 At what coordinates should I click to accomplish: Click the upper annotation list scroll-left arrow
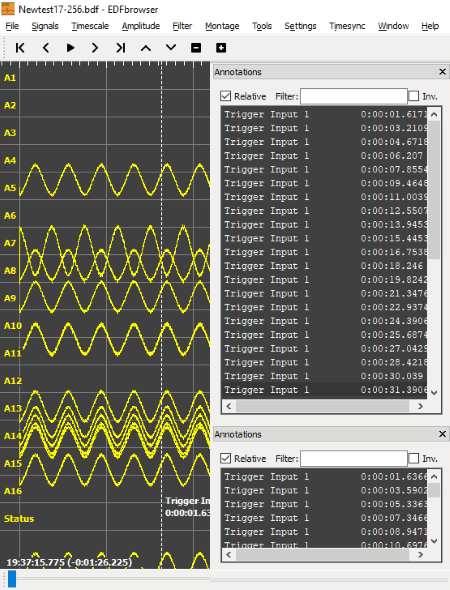click(x=228, y=406)
